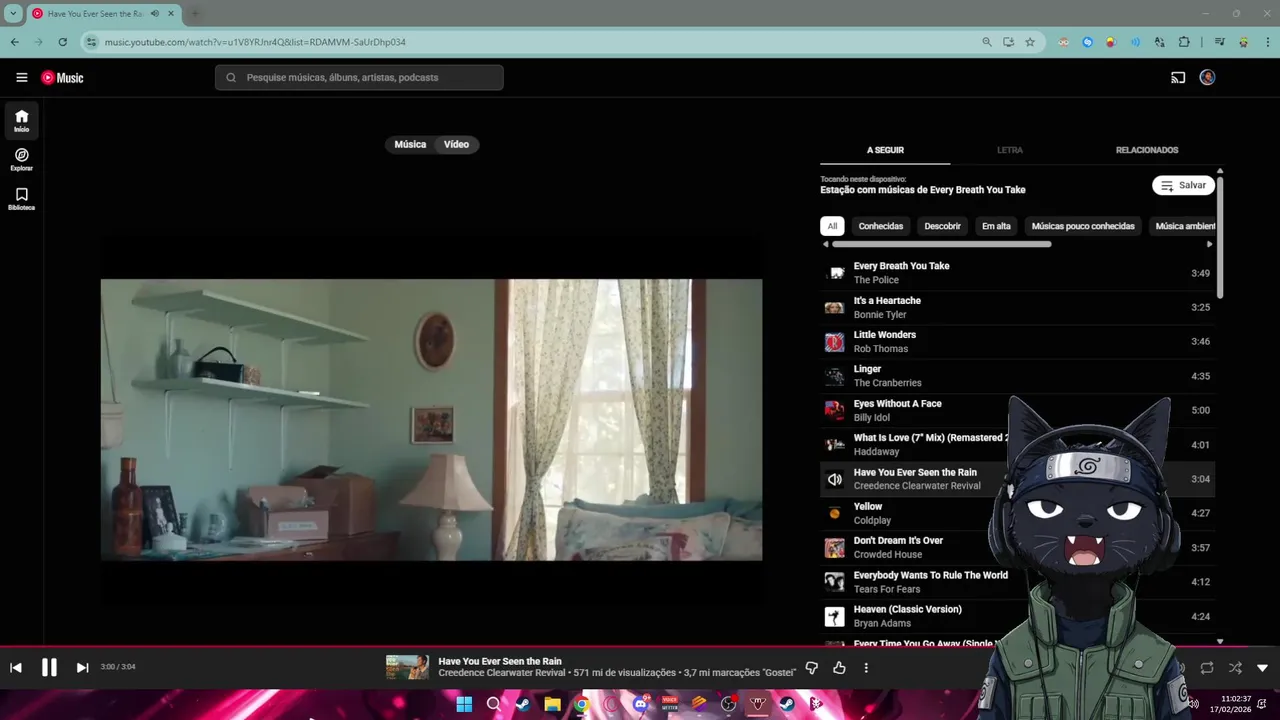Image resolution: width=1280 pixels, height=720 pixels.
Task: Open the account avatar menu
Action: point(1207,77)
